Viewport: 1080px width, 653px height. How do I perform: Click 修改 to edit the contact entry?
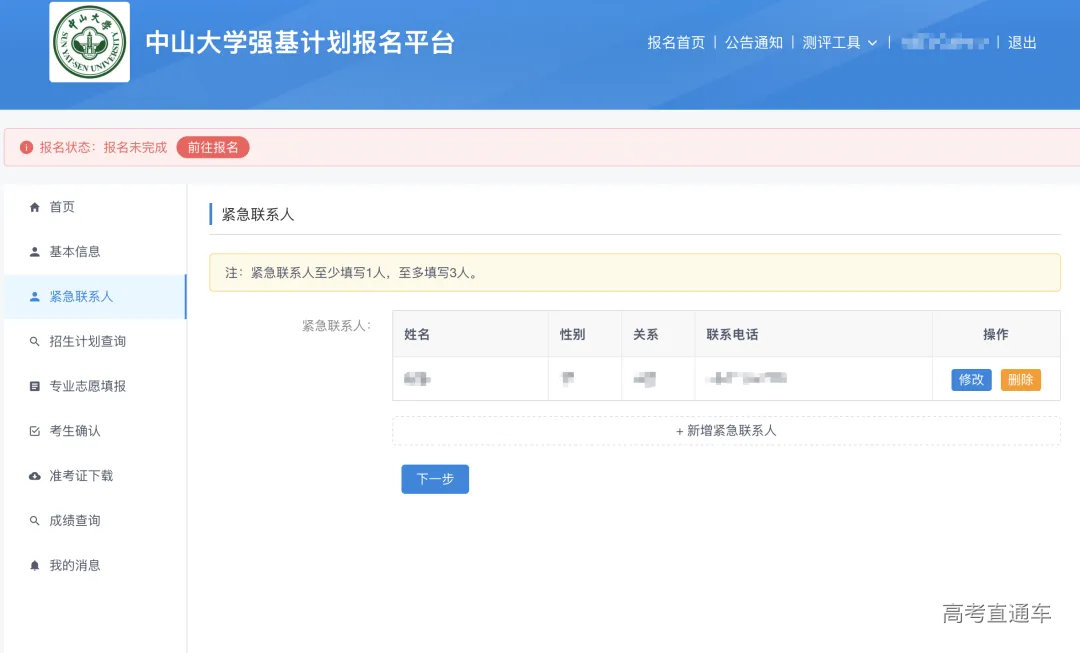pos(969,381)
